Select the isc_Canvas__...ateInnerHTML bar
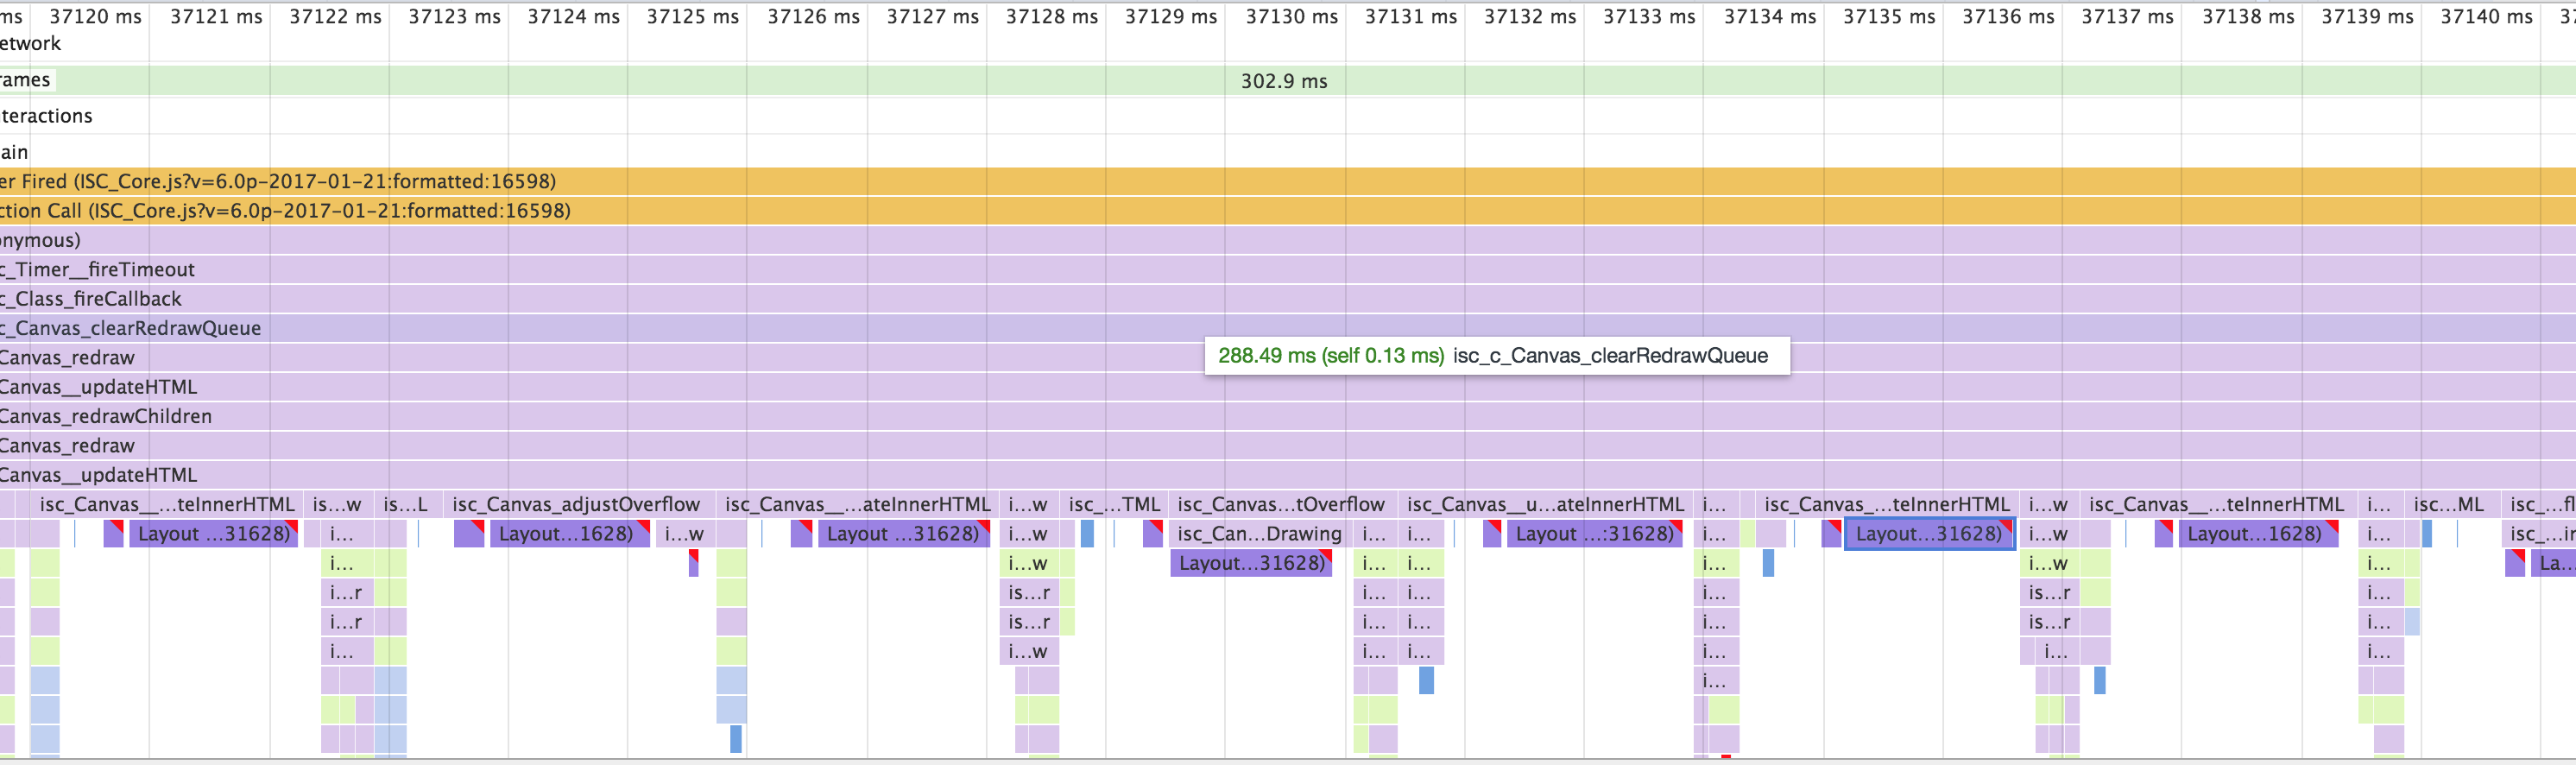Viewport: 2576px width, 765px height. 856,505
